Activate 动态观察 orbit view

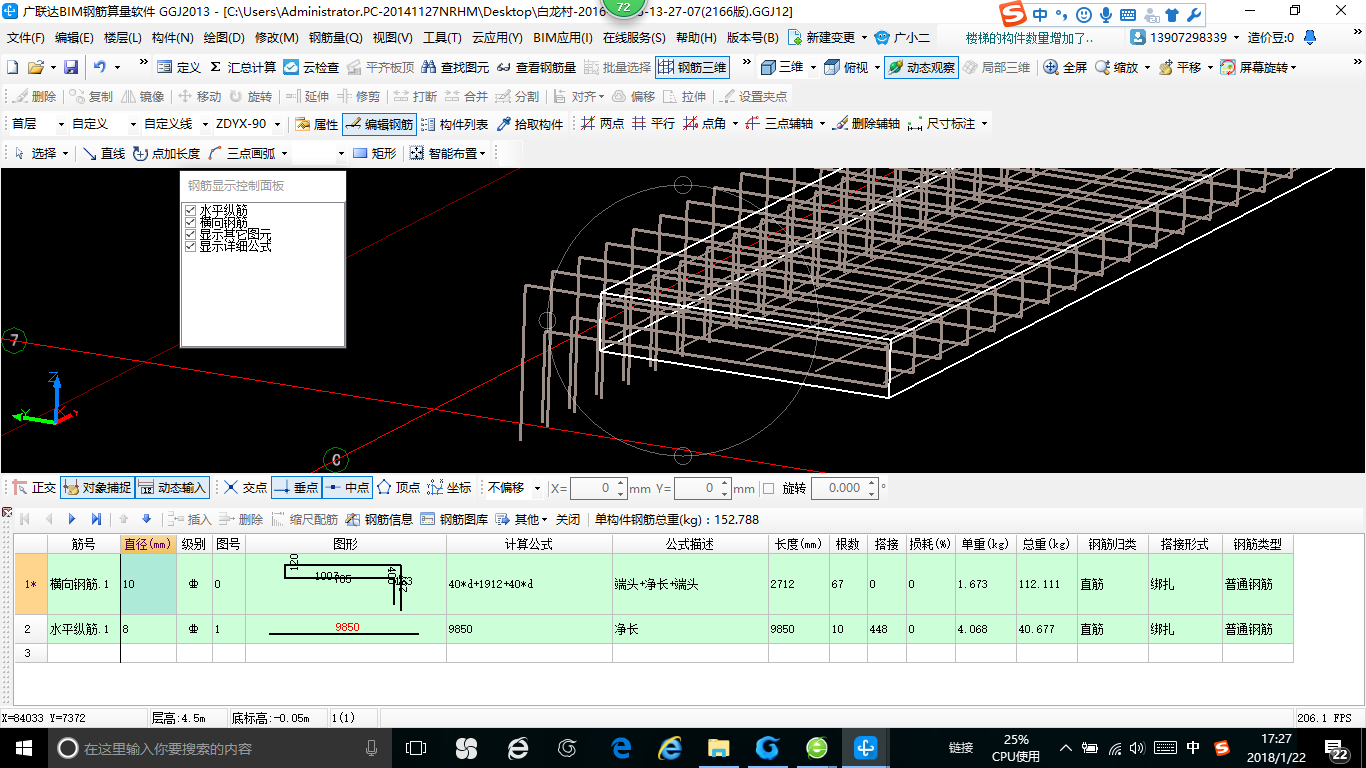click(921, 67)
